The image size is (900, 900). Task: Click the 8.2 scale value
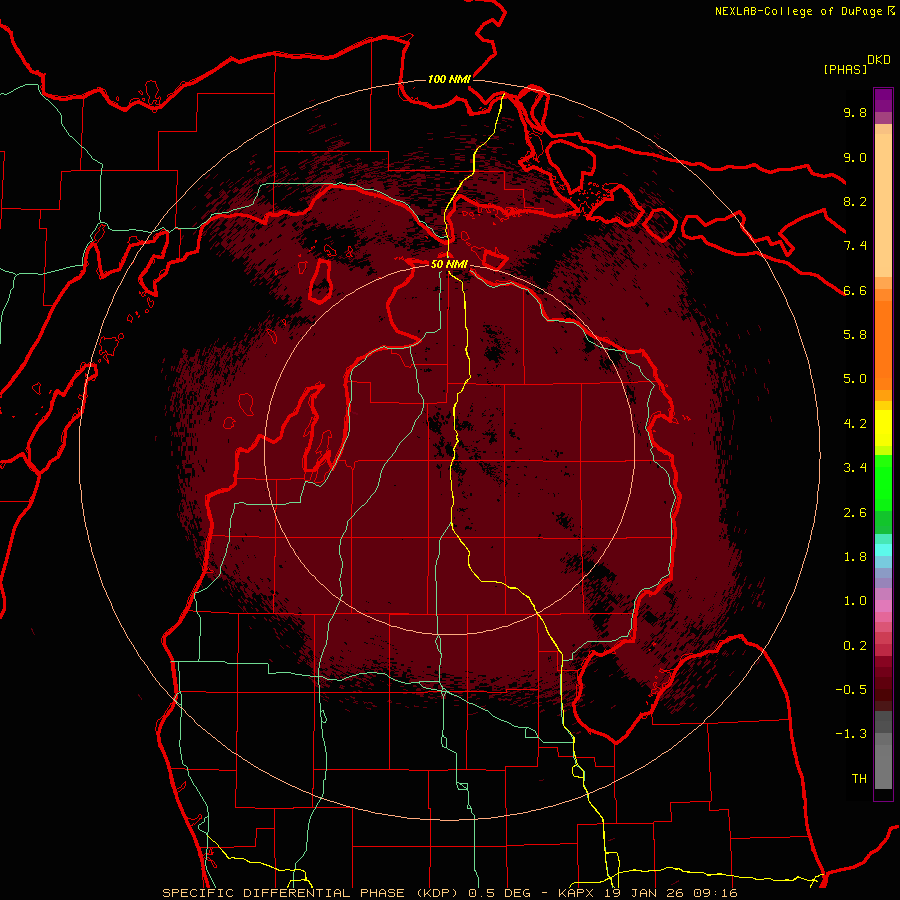(x=855, y=201)
